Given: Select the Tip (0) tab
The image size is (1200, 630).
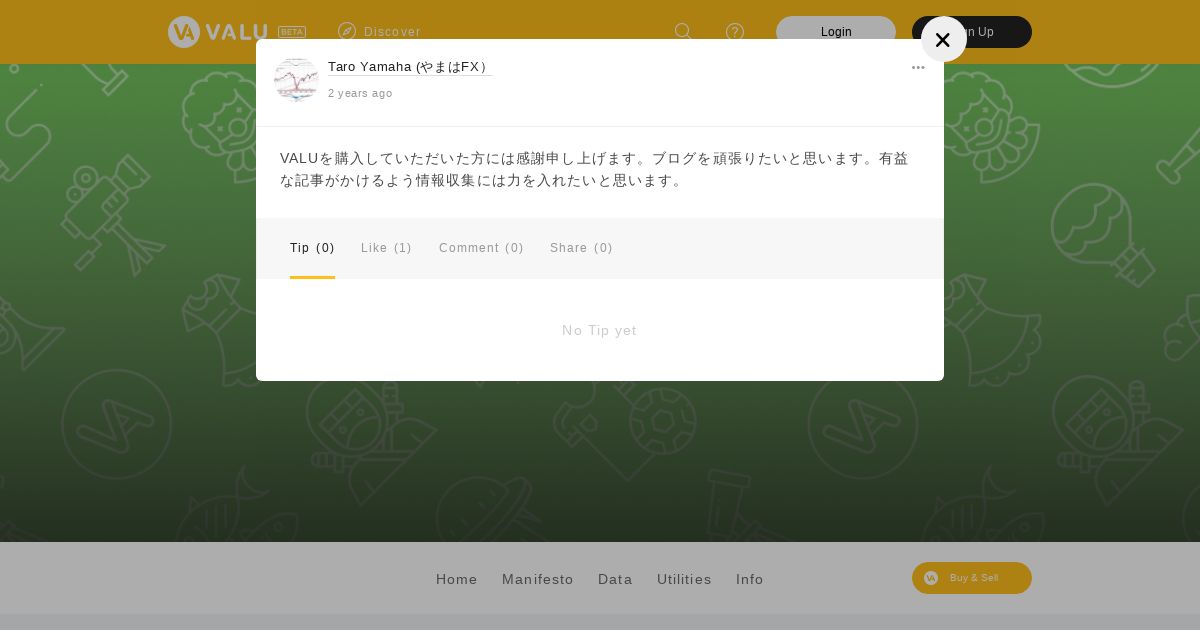Looking at the screenshot, I should [x=312, y=248].
